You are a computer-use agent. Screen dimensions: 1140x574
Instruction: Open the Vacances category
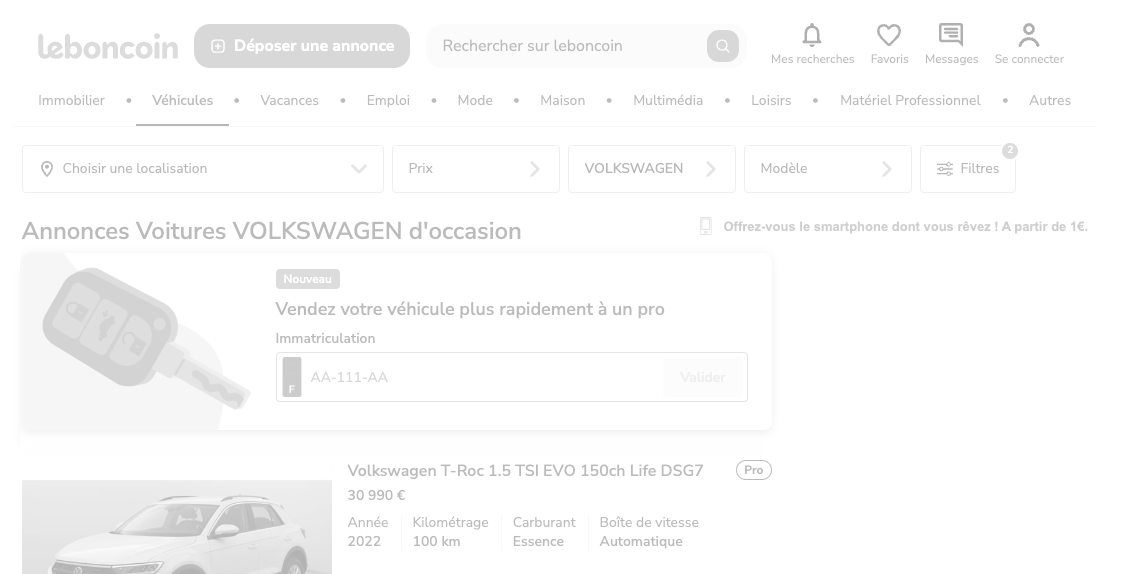(289, 100)
